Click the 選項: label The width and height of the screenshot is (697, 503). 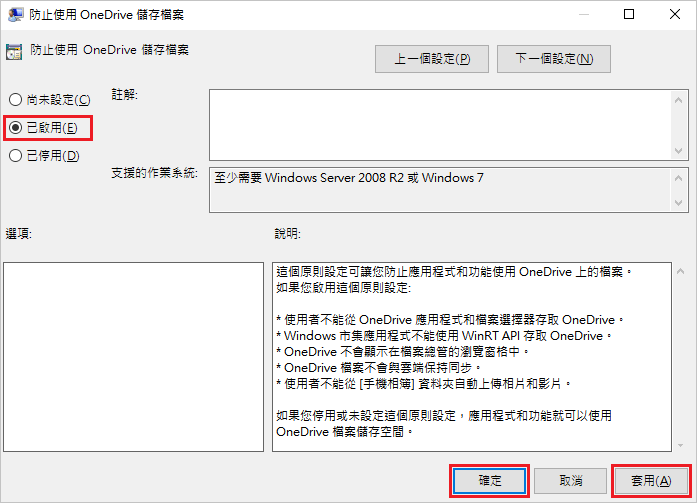point(19,233)
